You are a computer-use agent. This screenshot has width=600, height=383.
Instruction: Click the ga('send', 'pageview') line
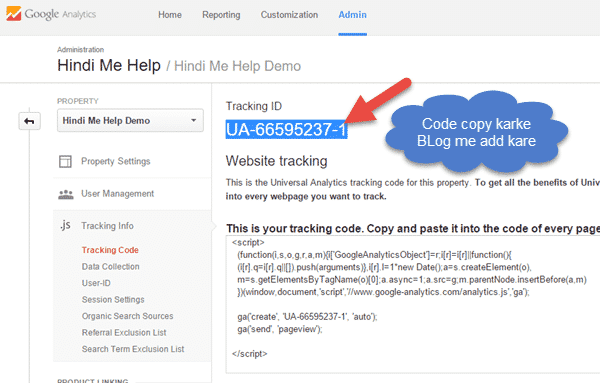click(280, 329)
